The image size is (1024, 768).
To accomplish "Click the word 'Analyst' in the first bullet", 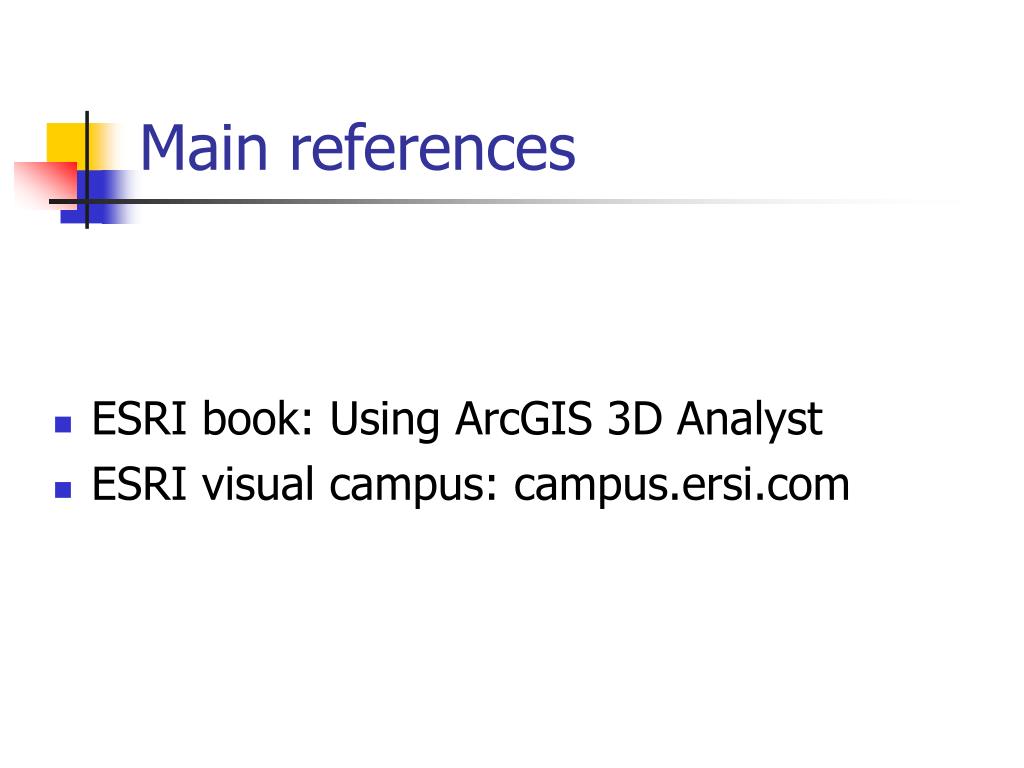I will pos(749,419).
